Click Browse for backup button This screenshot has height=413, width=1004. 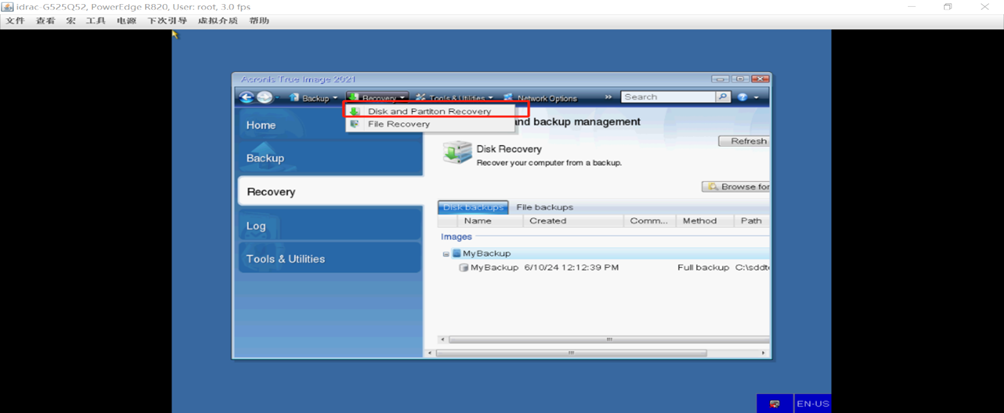coord(736,187)
